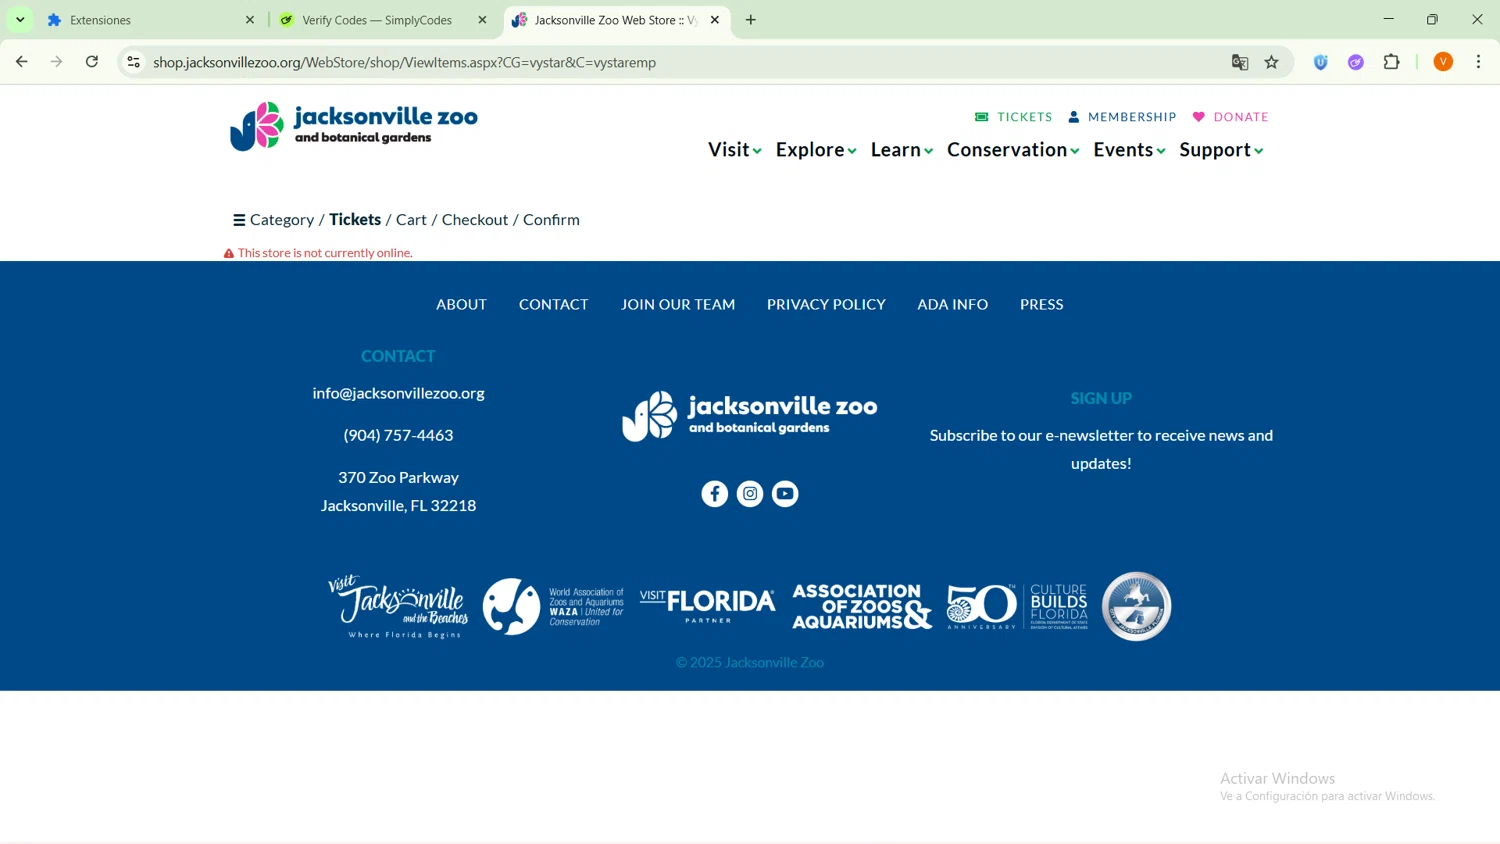The height and width of the screenshot is (844, 1500).
Task: Reload the current page
Action: click(92, 62)
